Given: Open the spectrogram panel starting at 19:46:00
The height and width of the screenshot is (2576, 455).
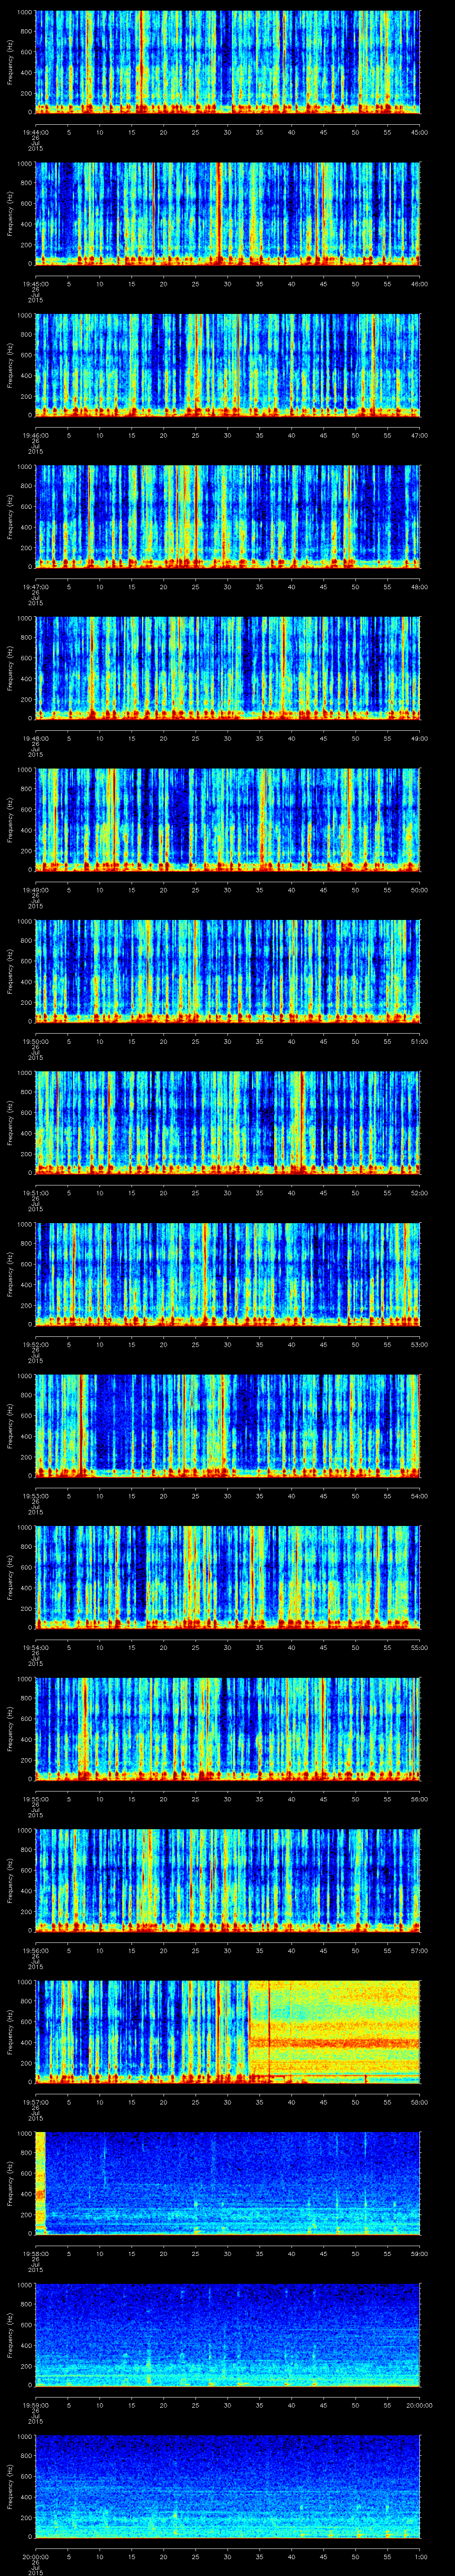Looking at the screenshot, I should pyautogui.click(x=228, y=365).
